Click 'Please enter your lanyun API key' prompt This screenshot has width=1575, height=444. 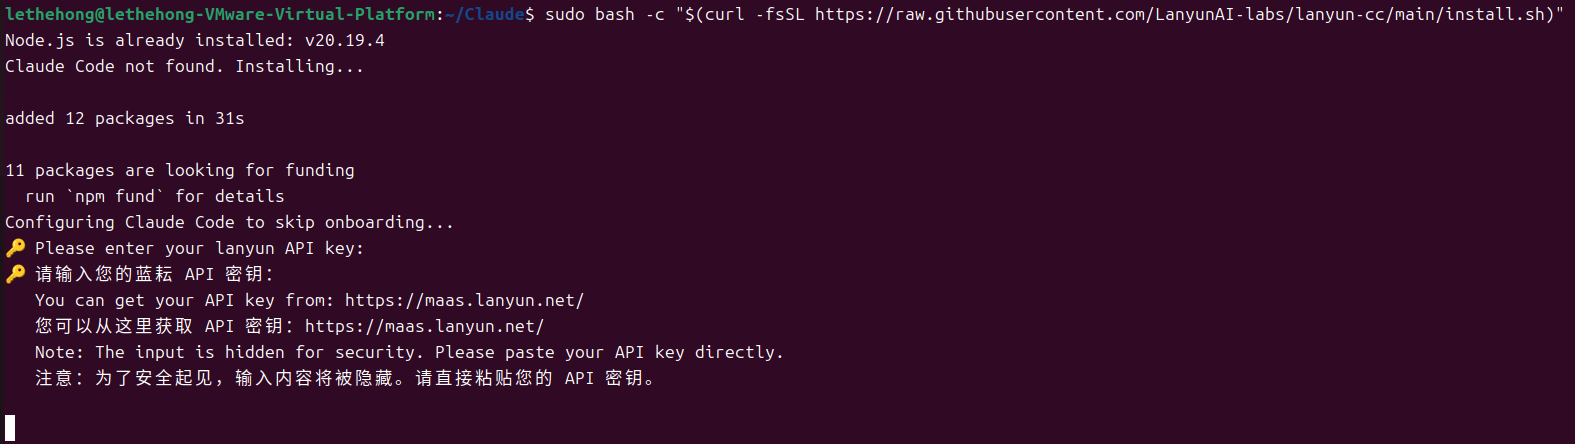[x=199, y=248]
